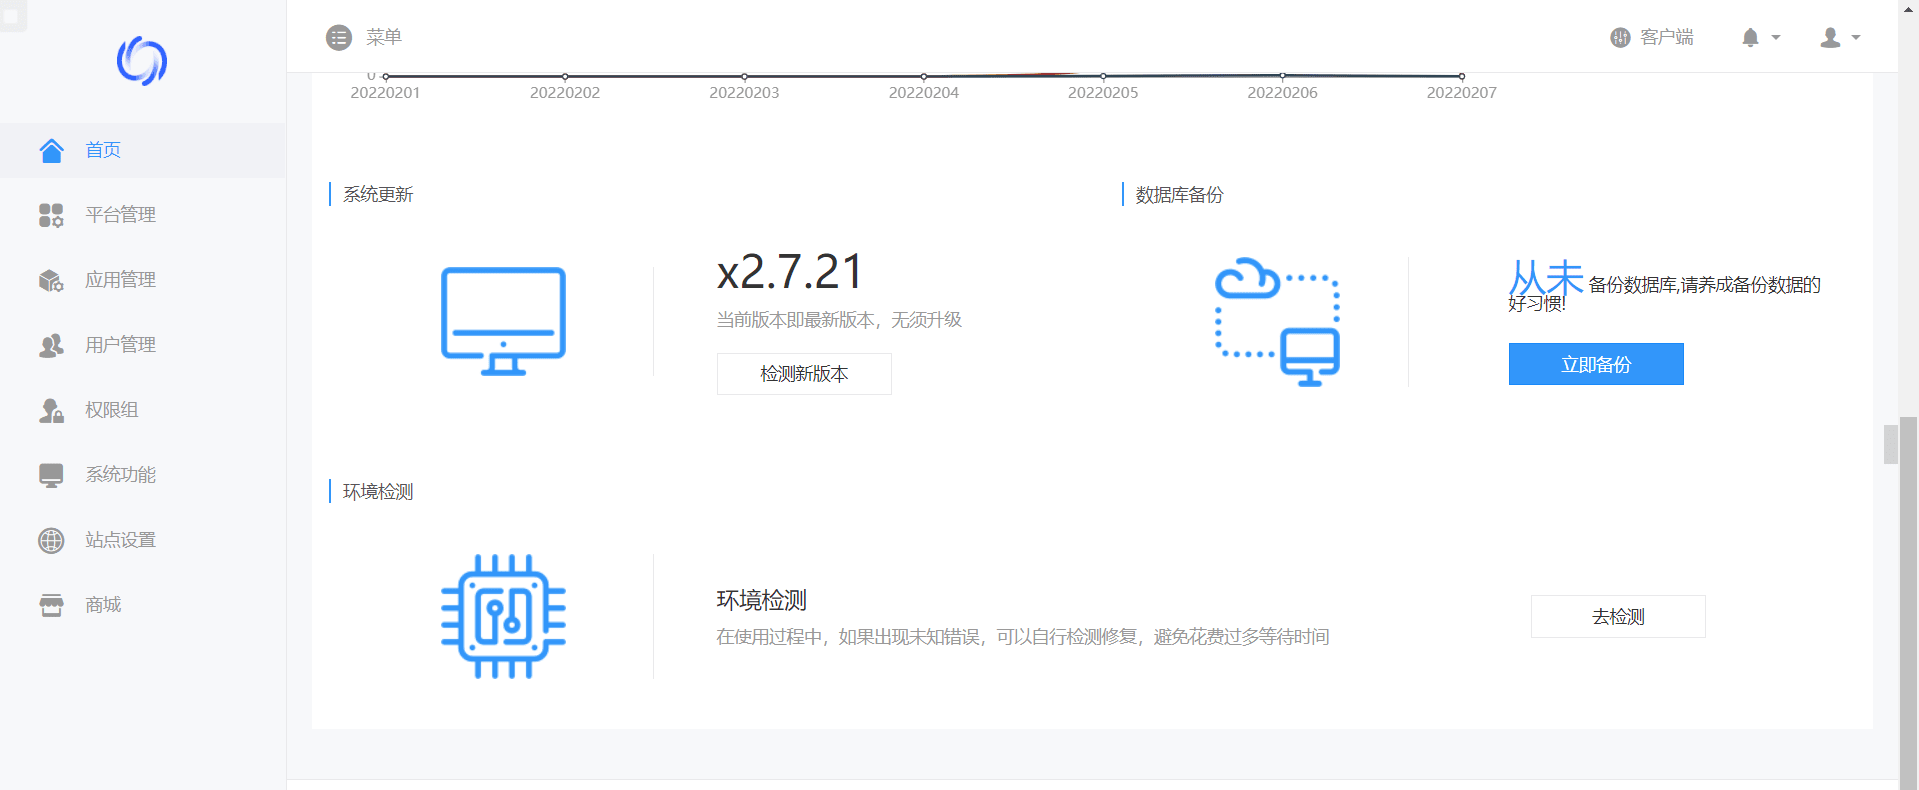Open 权限组 in the sidebar
The width and height of the screenshot is (1919, 790).
pyautogui.click(x=143, y=410)
